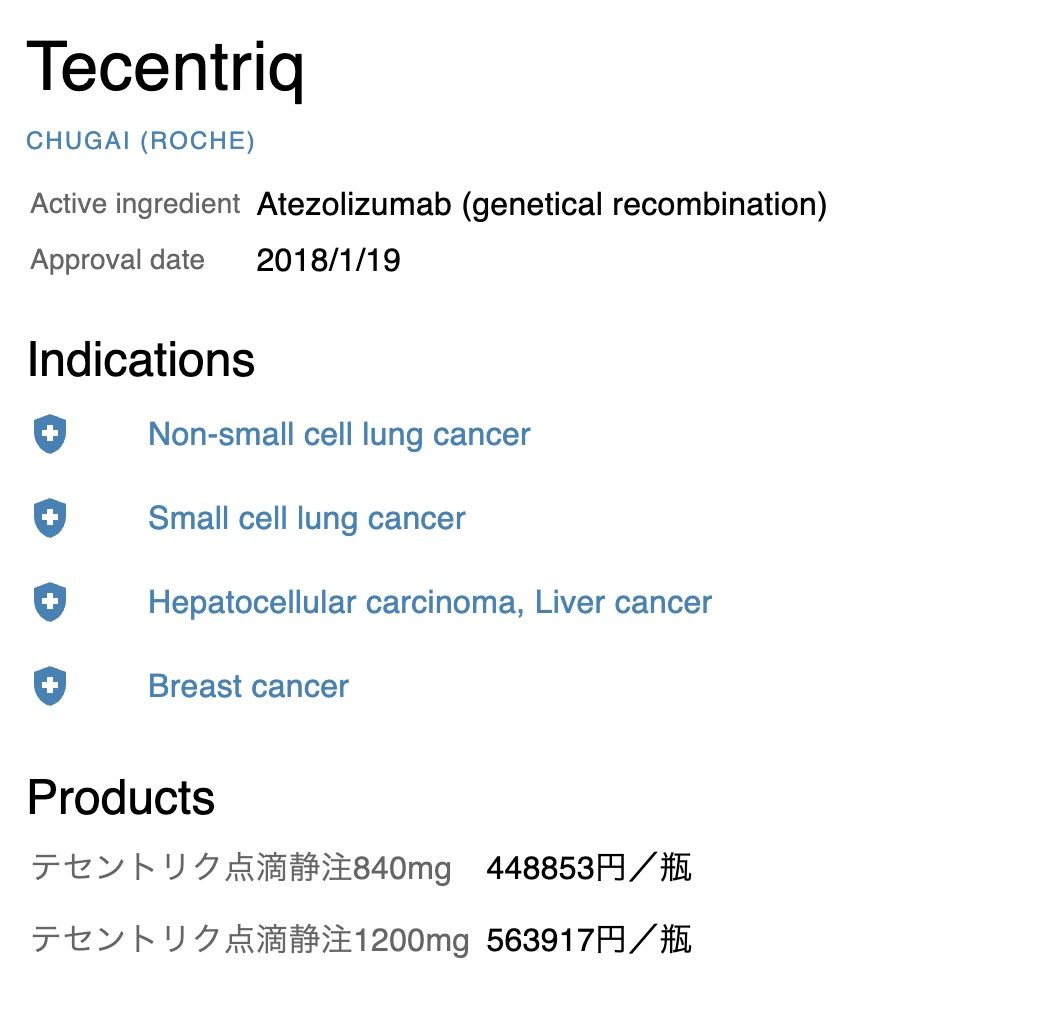Screen dimensions: 1054x1020
Task: Click the shield icon beside Non-small cell lung cancer
Action: [x=50, y=435]
